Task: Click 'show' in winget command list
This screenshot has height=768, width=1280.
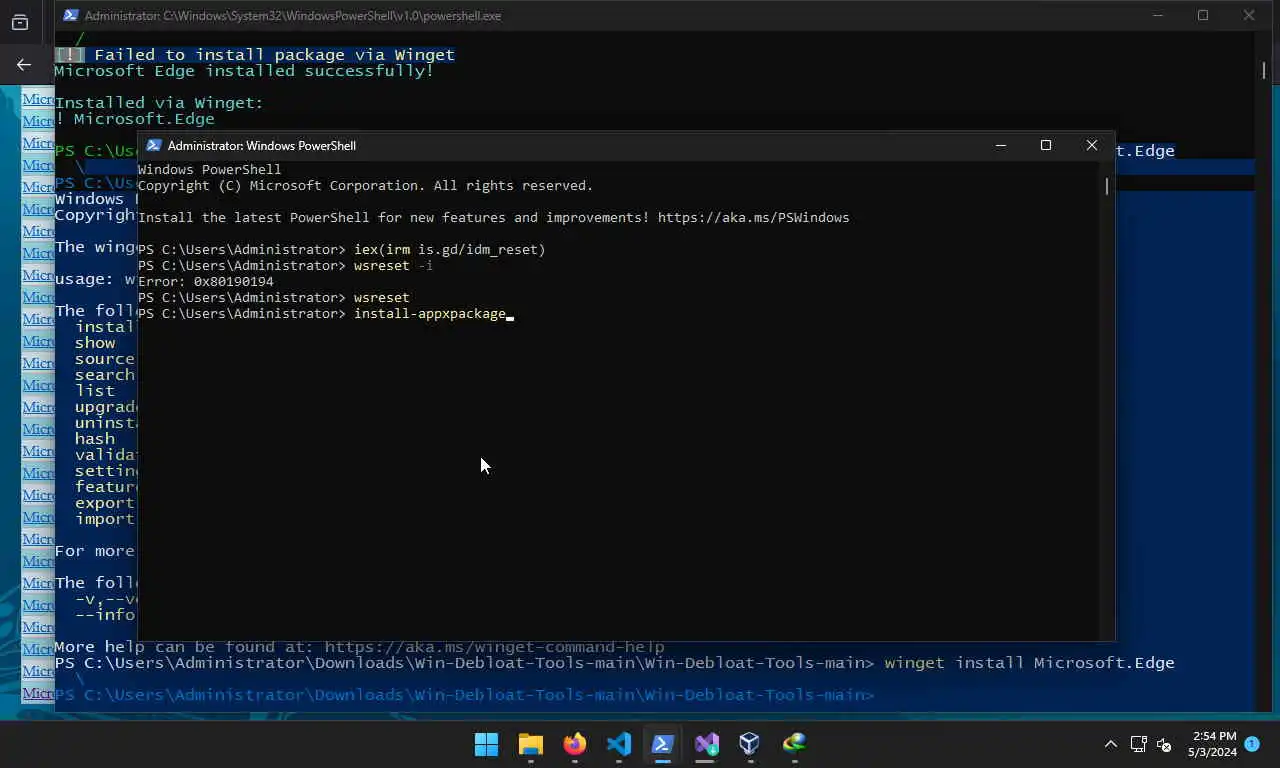Action: click(95, 343)
